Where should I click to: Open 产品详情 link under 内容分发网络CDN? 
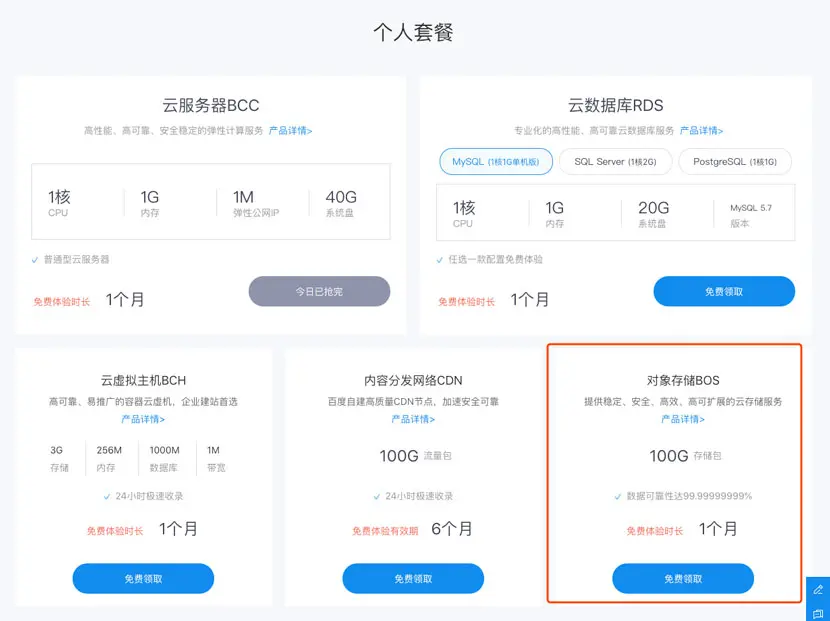tap(413, 419)
